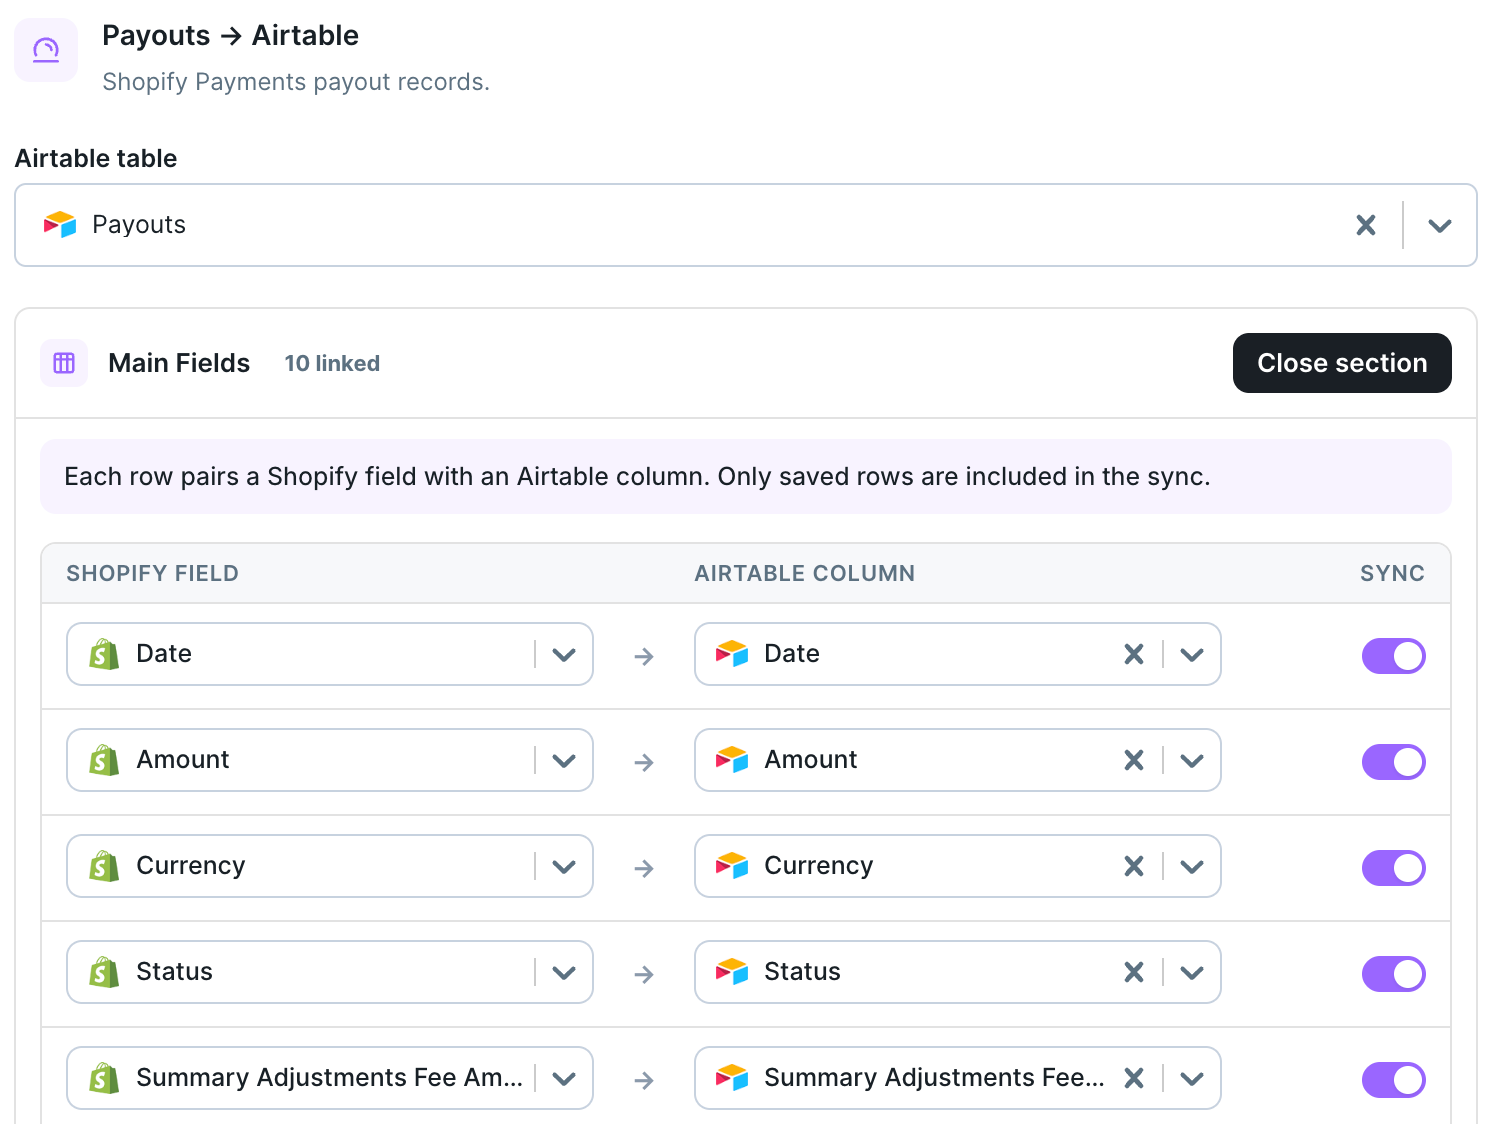This screenshot has height=1124, width=1496.
Task: Click the Main Fields table icon
Action: (x=64, y=363)
